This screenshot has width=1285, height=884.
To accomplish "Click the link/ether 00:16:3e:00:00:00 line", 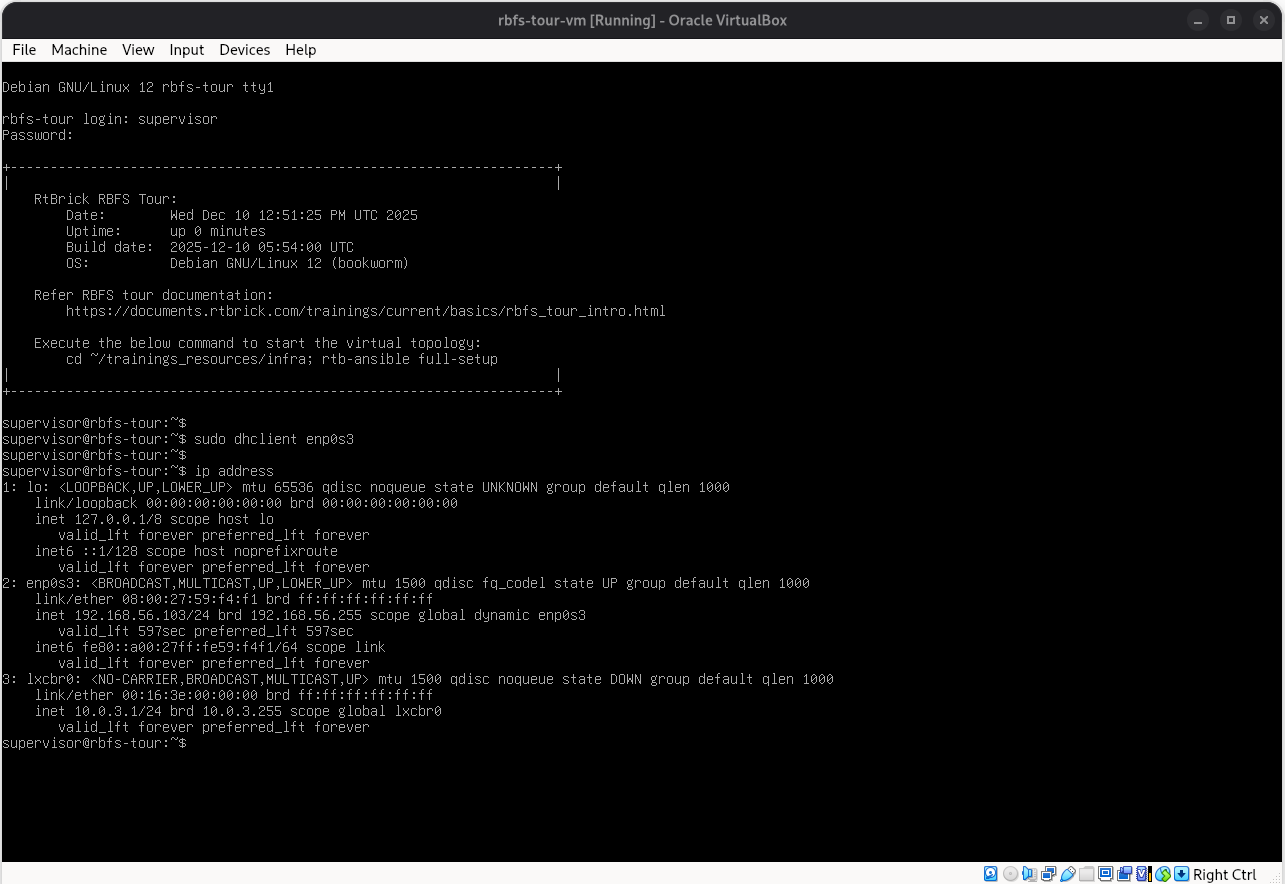I will click(x=234, y=695).
